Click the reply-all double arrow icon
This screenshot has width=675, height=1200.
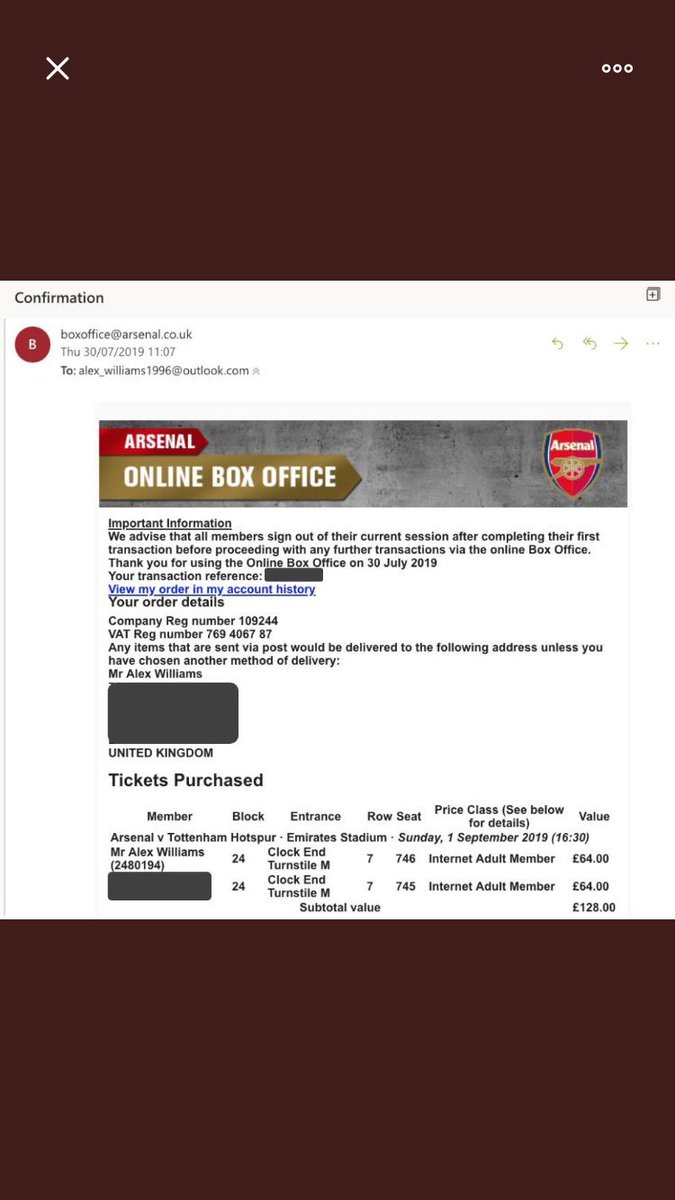(x=590, y=343)
